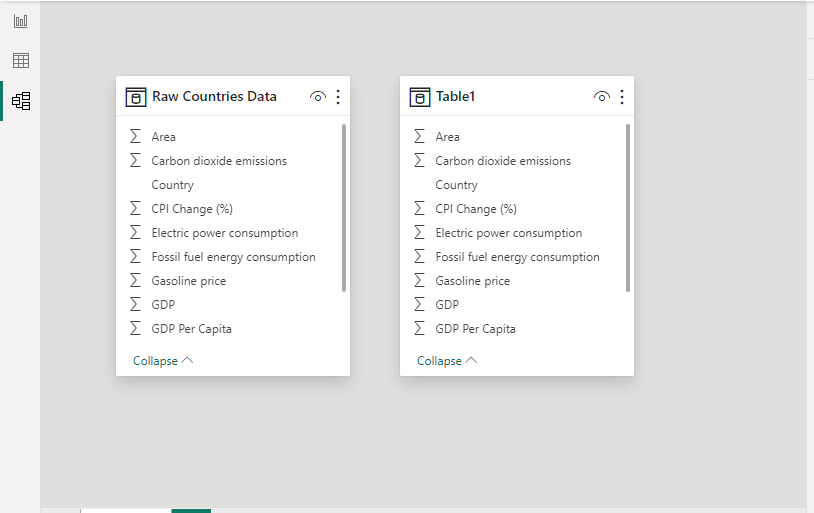Select Gasoline price in Raw Countries Data

pyautogui.click(x=188, y=281)
